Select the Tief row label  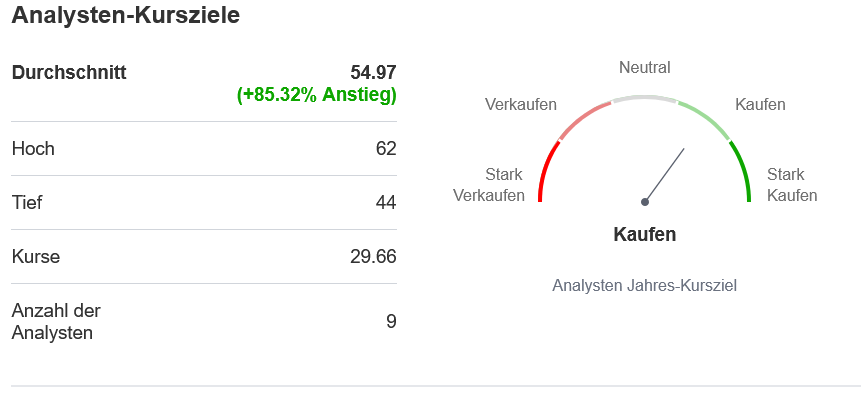[27, 203]
